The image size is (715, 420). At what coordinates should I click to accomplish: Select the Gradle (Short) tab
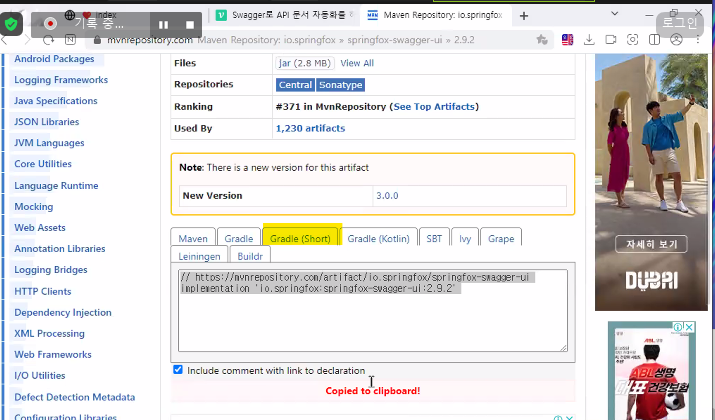300,239
